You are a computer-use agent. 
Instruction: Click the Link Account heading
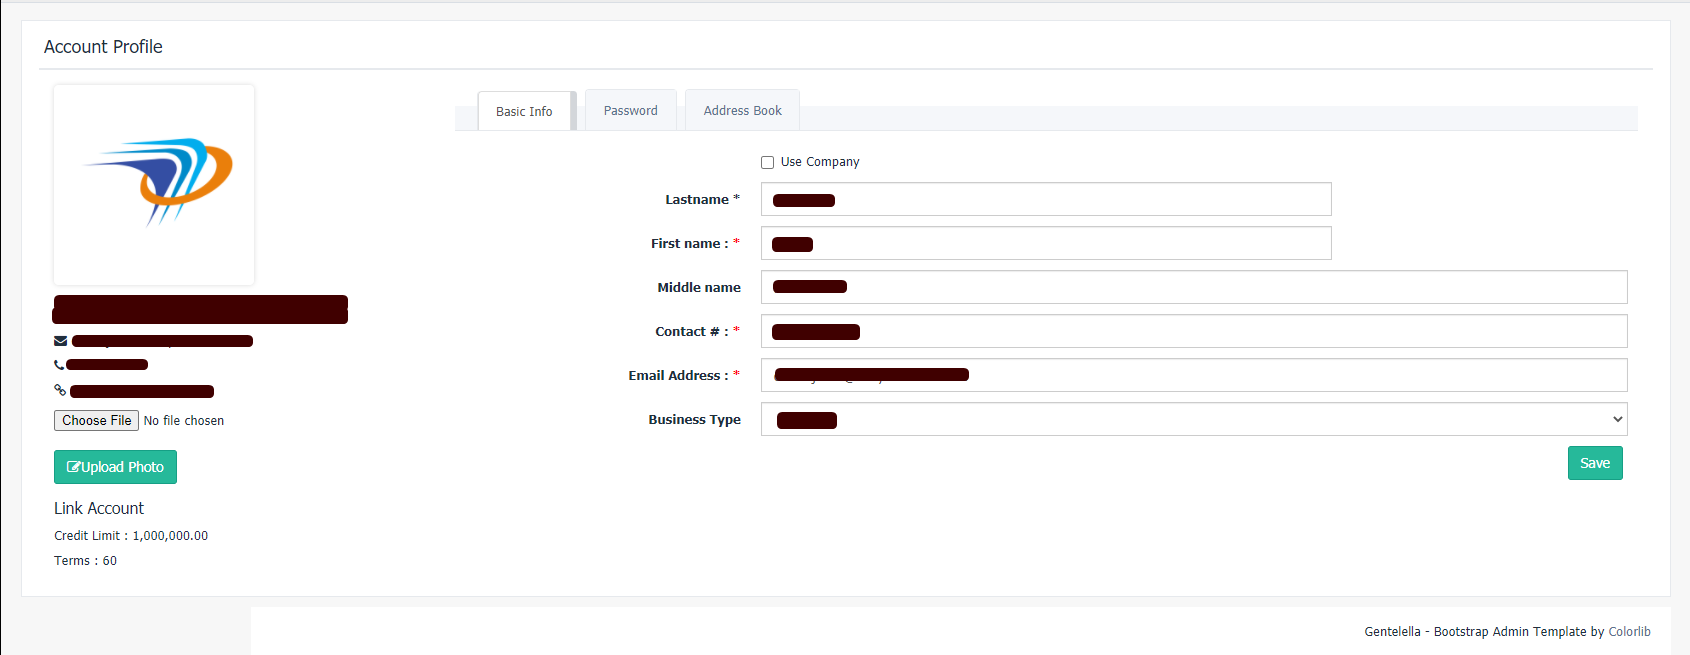click(99, 508)
